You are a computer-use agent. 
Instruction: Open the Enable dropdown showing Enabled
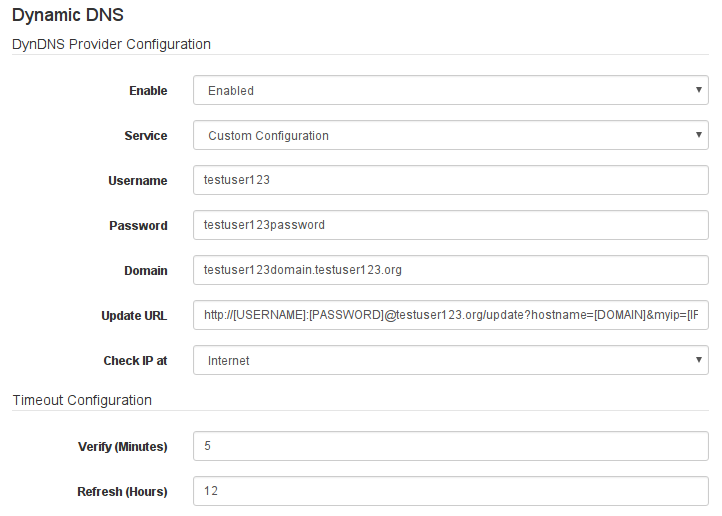pos(450,90)
